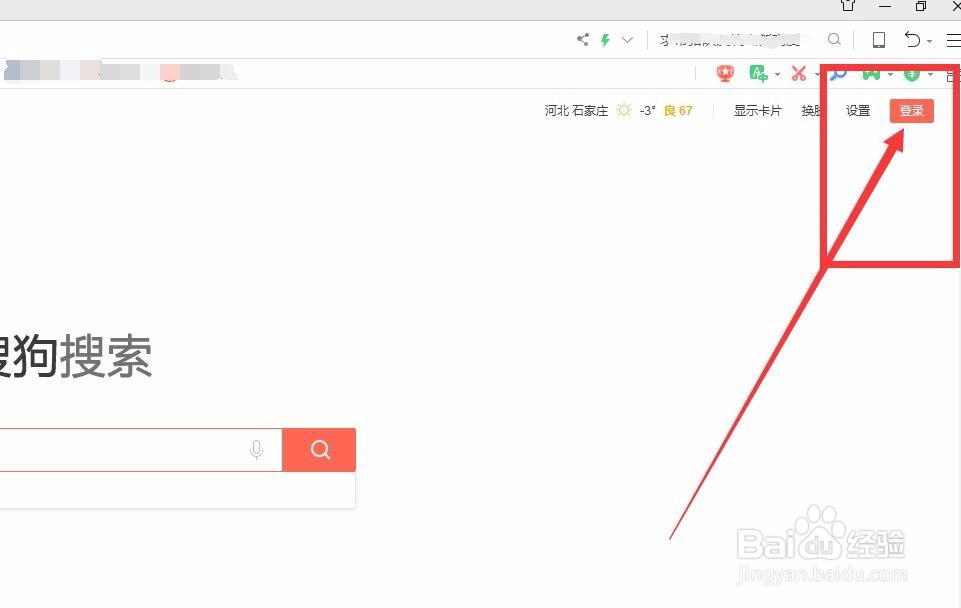
Task: Click the 搜狗搜索 logo
Action: coord(76,357)
